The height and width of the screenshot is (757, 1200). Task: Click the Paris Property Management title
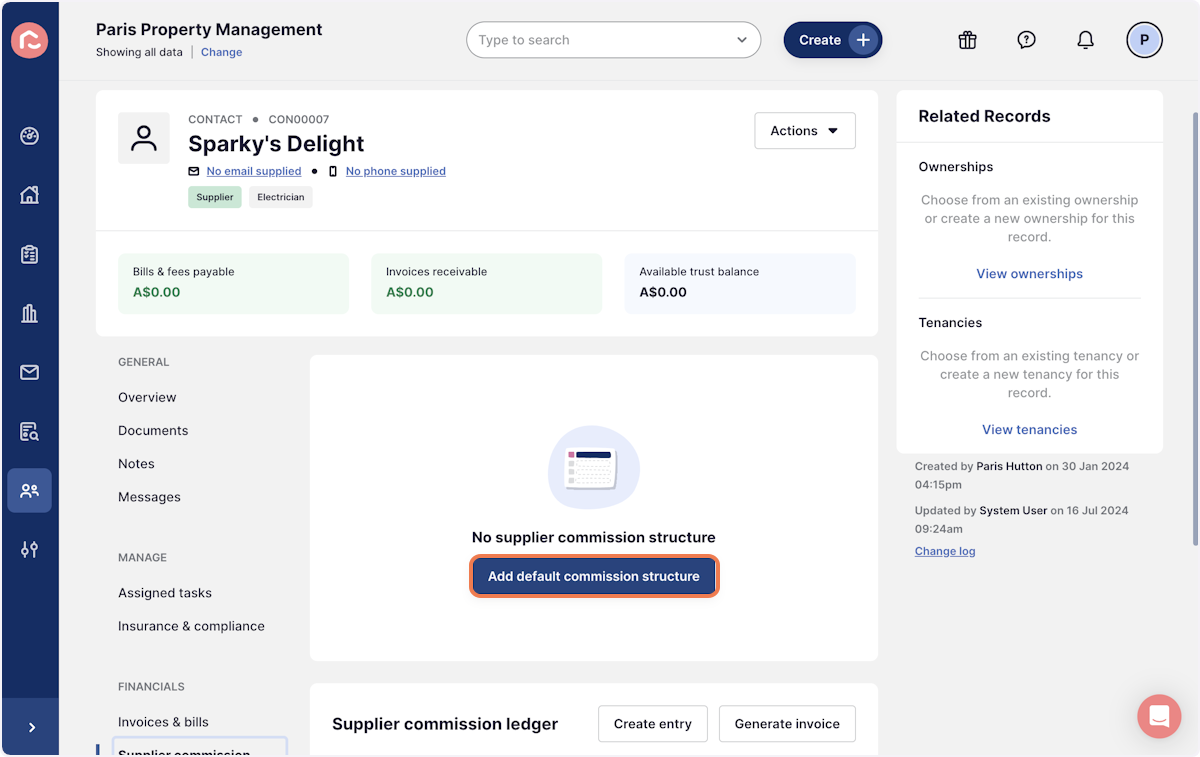(x=209, y=29)
